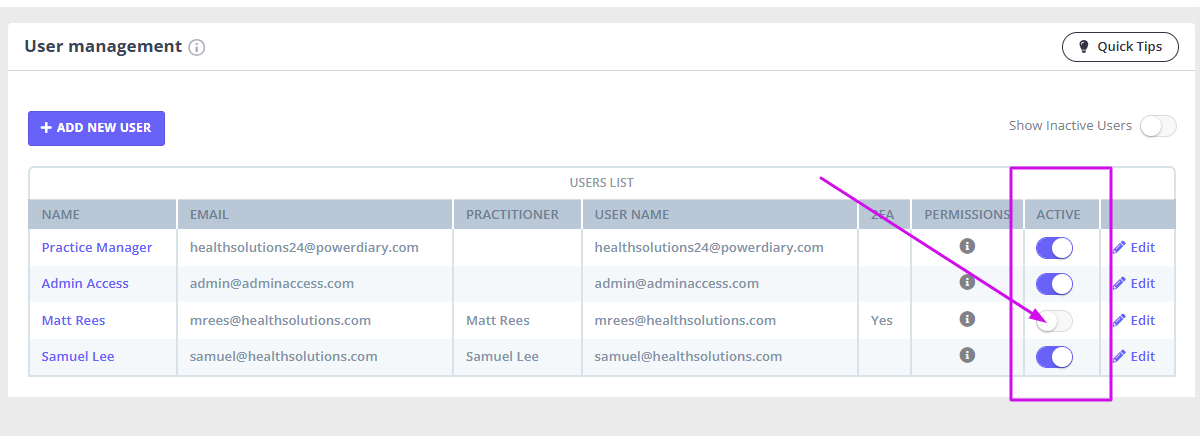The height and width of the screenshot is (436, 1200).
Task: Click pencil icon for Matt Rees row
Action: (x=1119, y=320)
